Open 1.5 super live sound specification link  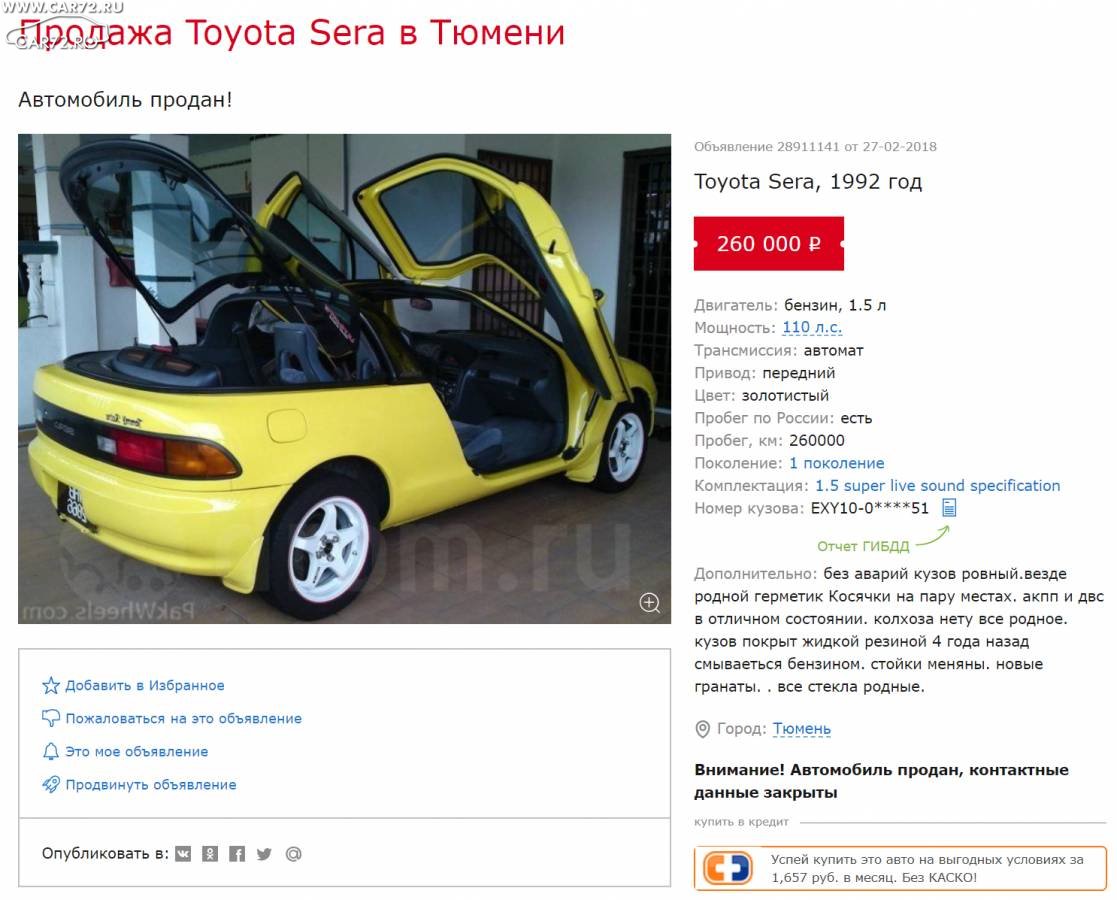tap(937, 486)
